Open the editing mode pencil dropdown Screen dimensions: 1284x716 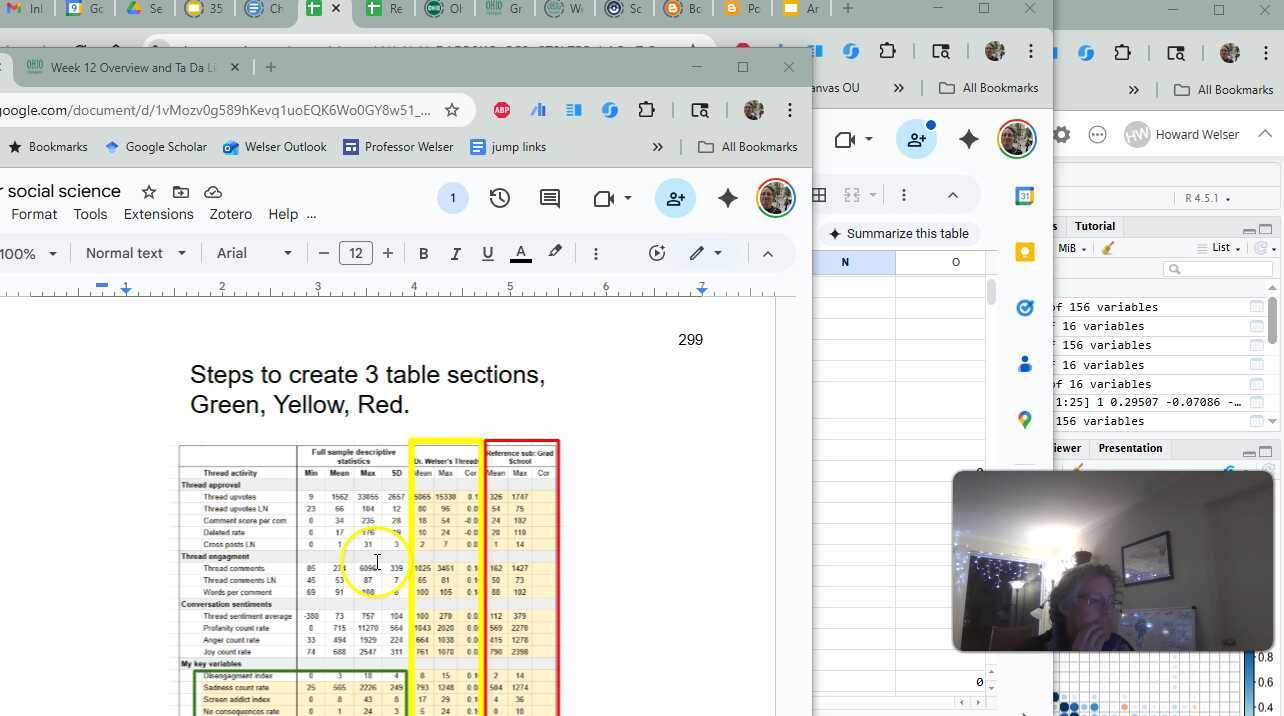pos(705,254)
